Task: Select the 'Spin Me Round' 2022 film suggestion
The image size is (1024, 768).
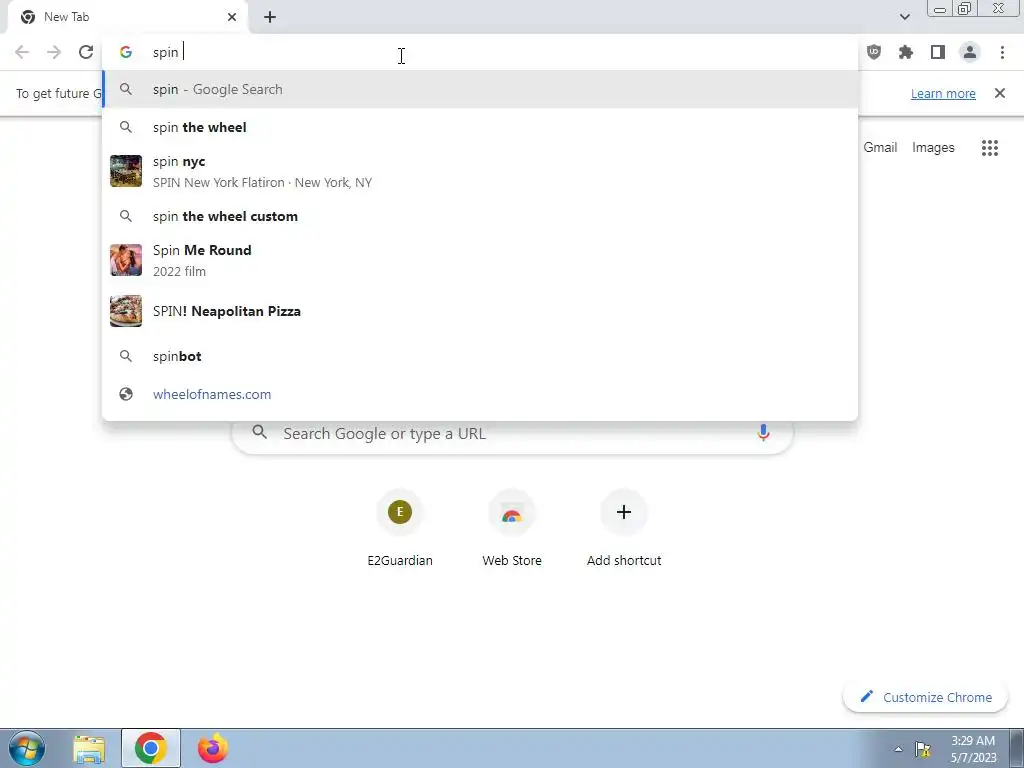Action: pyautogui.click(x=480, y=260)
